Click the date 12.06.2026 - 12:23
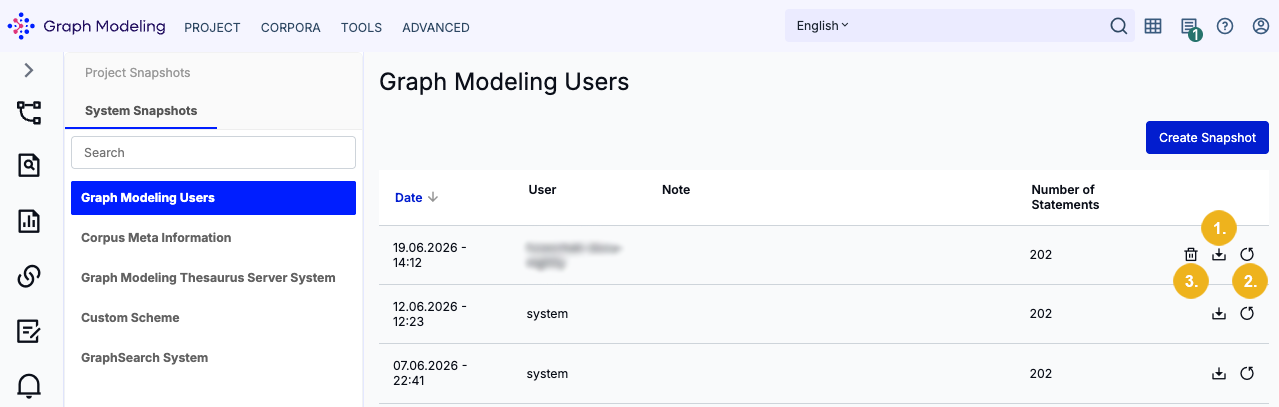Image resolution: width=1279 pixels, height=407 pixels. coord(429,314)
